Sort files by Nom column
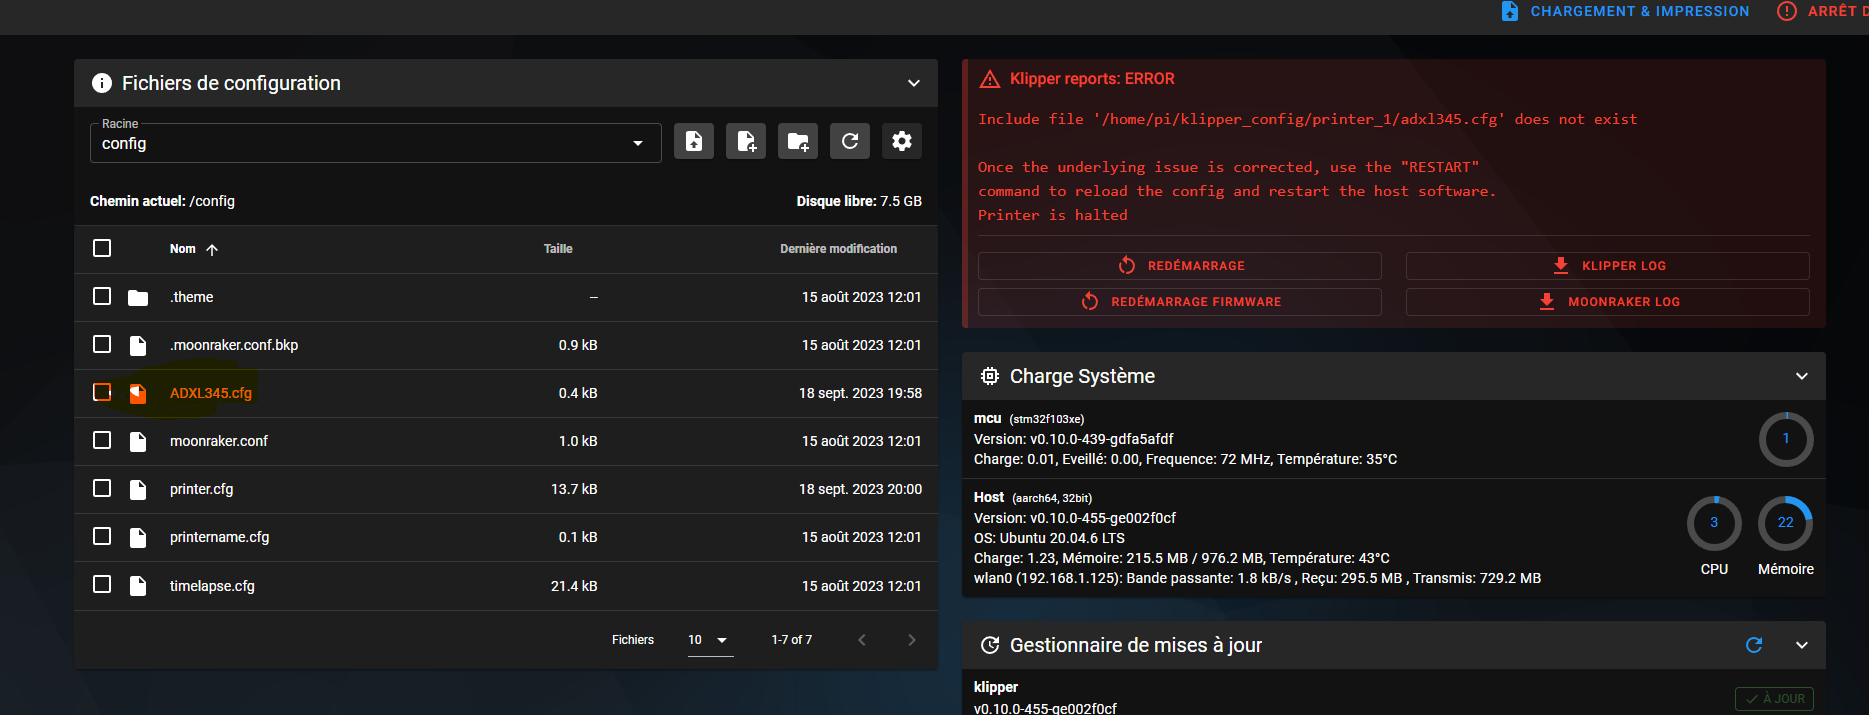This screenshot has width=1869, height=715. (183, 249)
